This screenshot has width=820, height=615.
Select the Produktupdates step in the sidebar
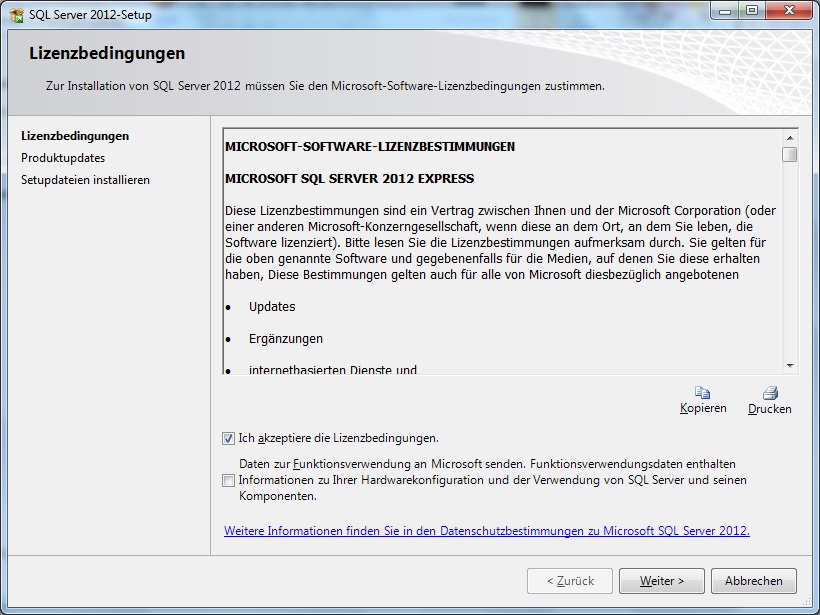(x=63, y=158)
